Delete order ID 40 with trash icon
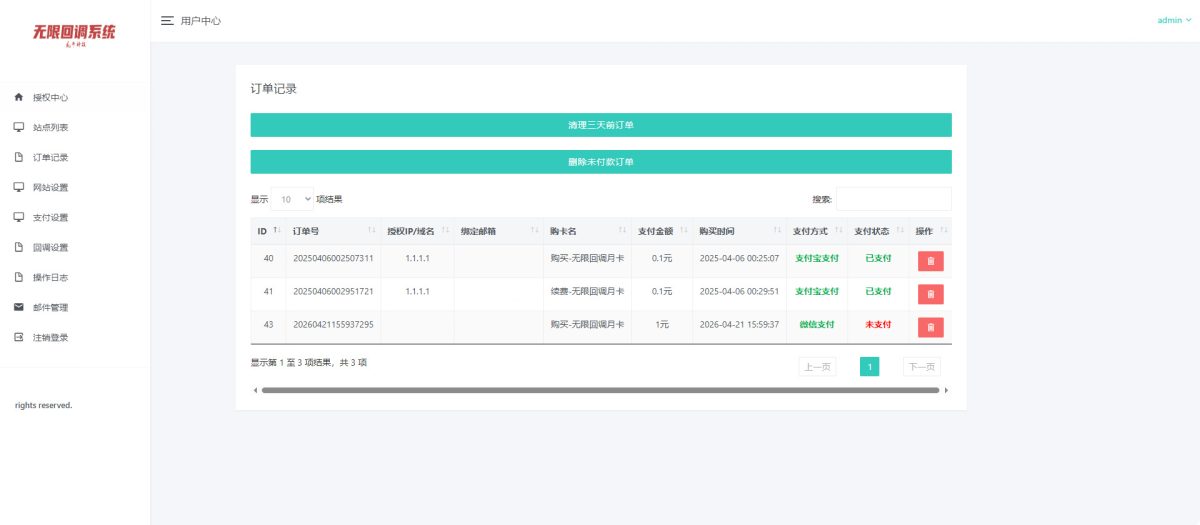Image resolution: width=1200 pixels, height=525 pixels. pos(930,261)
